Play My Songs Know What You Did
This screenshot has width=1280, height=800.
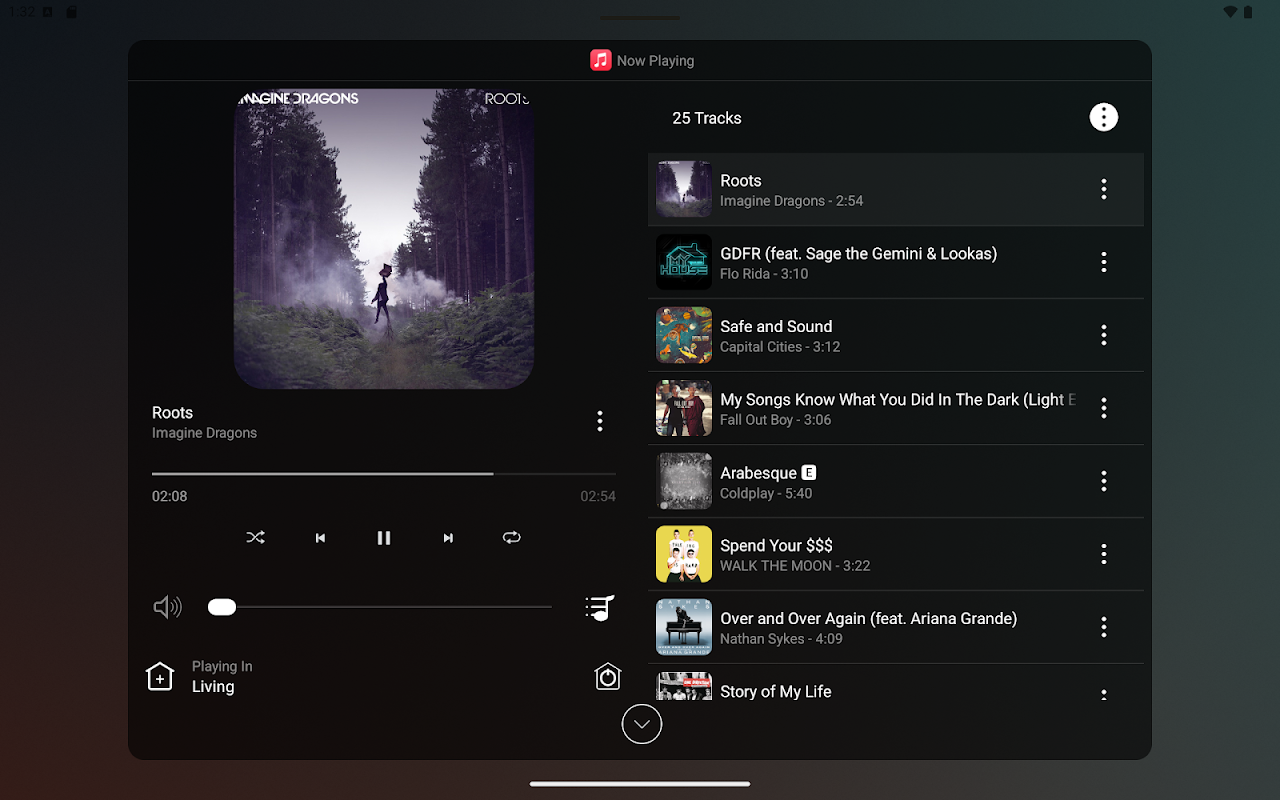tap(898, 400)
